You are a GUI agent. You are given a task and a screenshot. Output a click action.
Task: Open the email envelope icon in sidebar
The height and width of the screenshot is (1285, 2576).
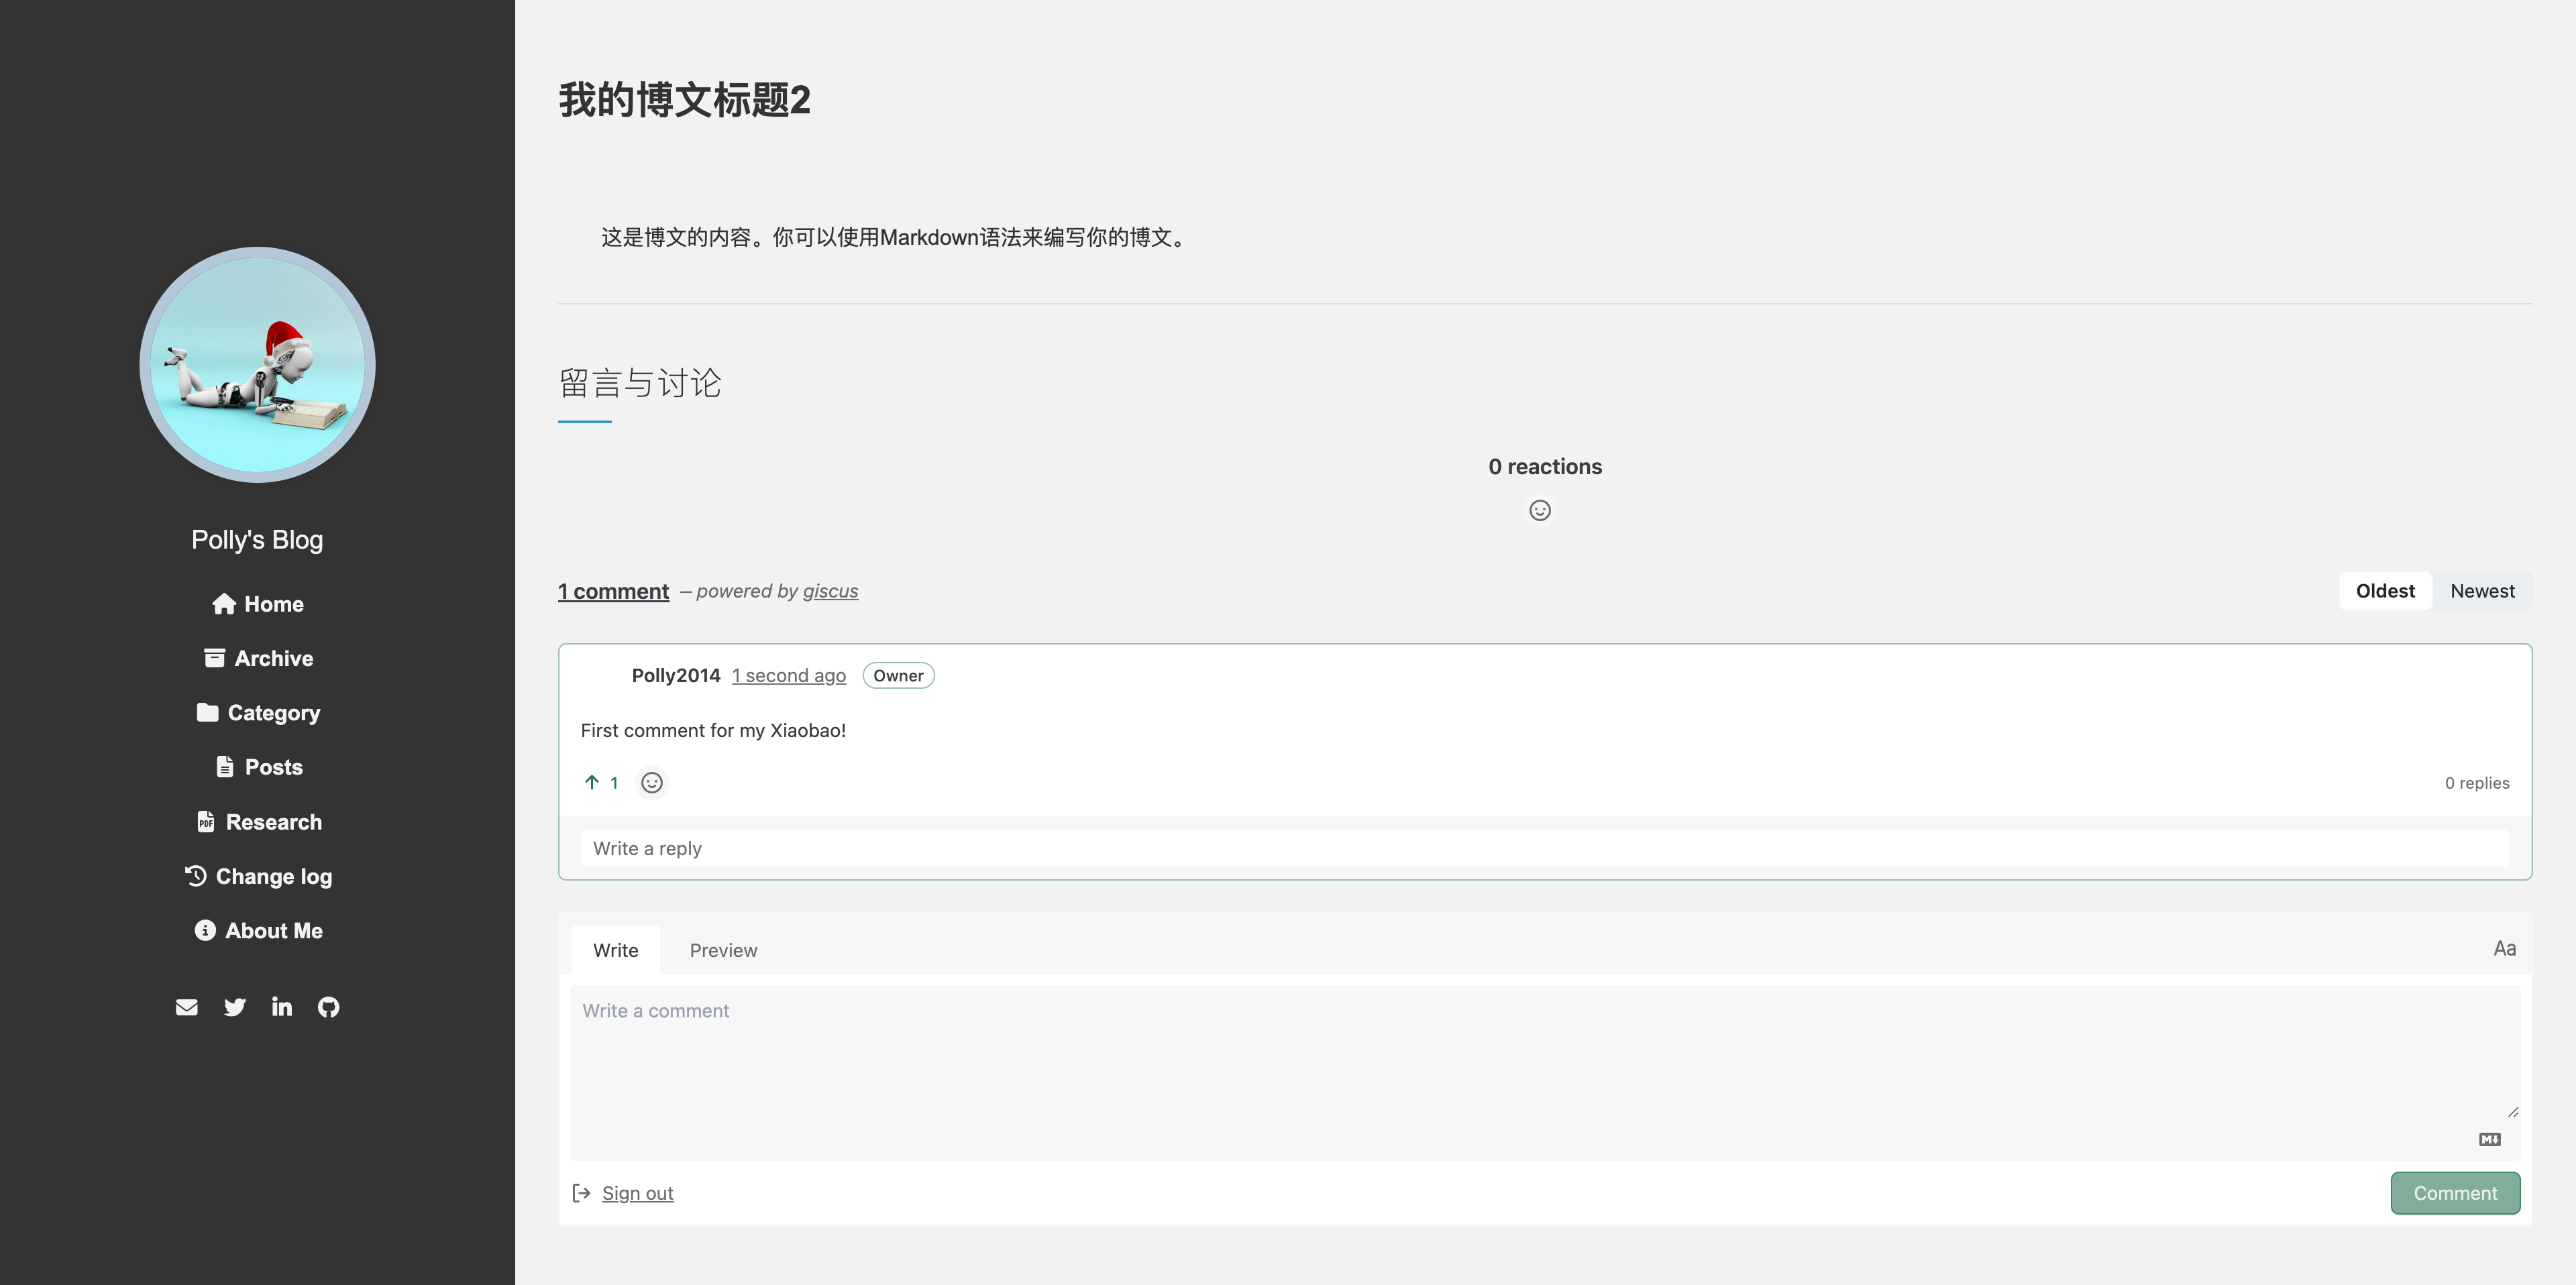tap(187, 1007)
